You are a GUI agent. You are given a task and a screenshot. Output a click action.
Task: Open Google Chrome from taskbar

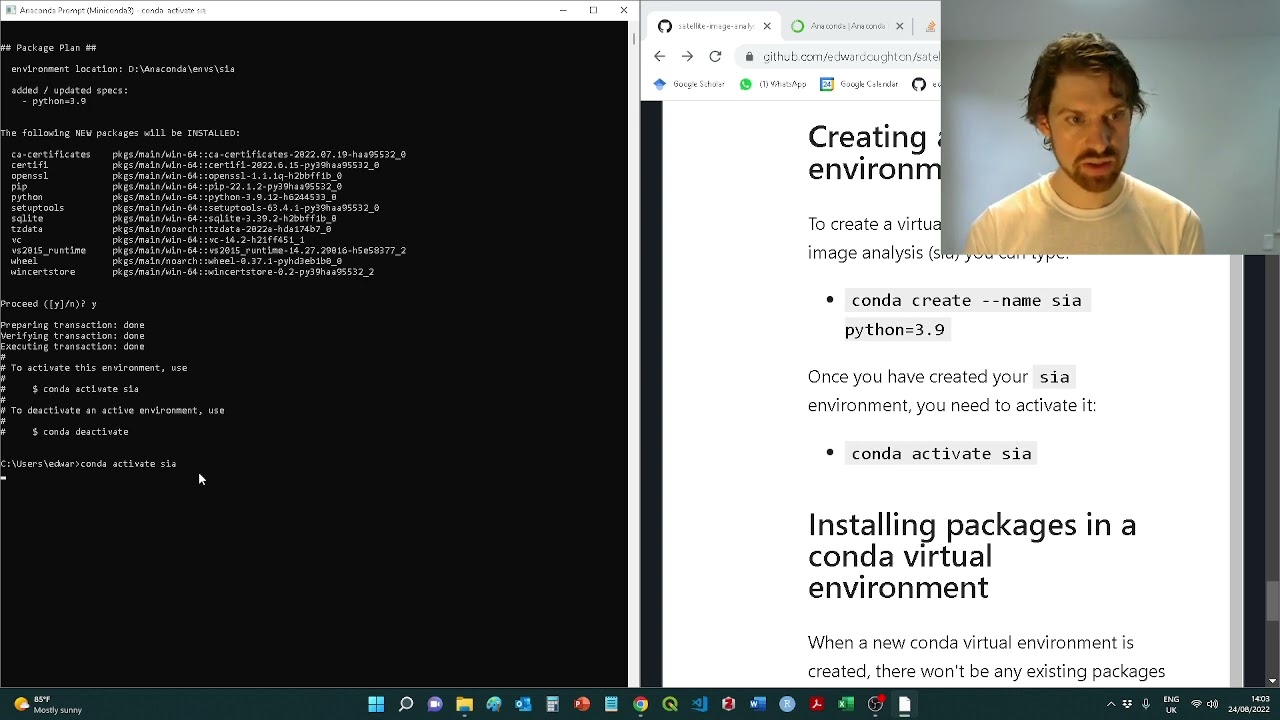(x=640, y=704)
